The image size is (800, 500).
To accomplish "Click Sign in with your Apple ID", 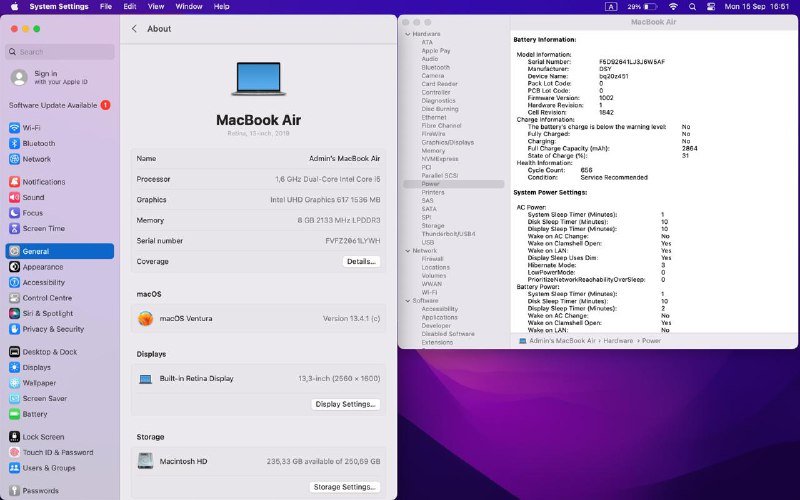I will coord(49,77).
